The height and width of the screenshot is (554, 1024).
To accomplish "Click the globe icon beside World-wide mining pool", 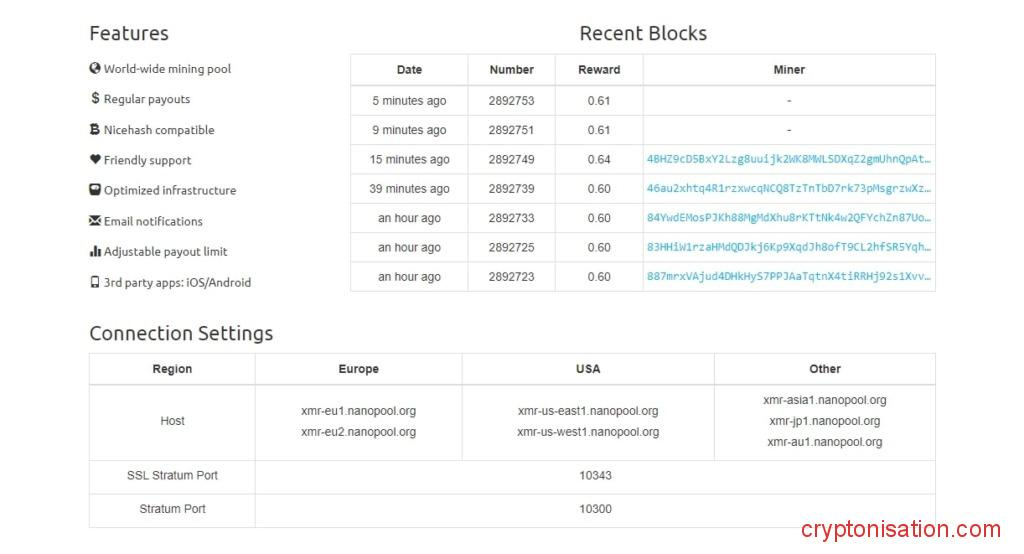I will 95,69.
